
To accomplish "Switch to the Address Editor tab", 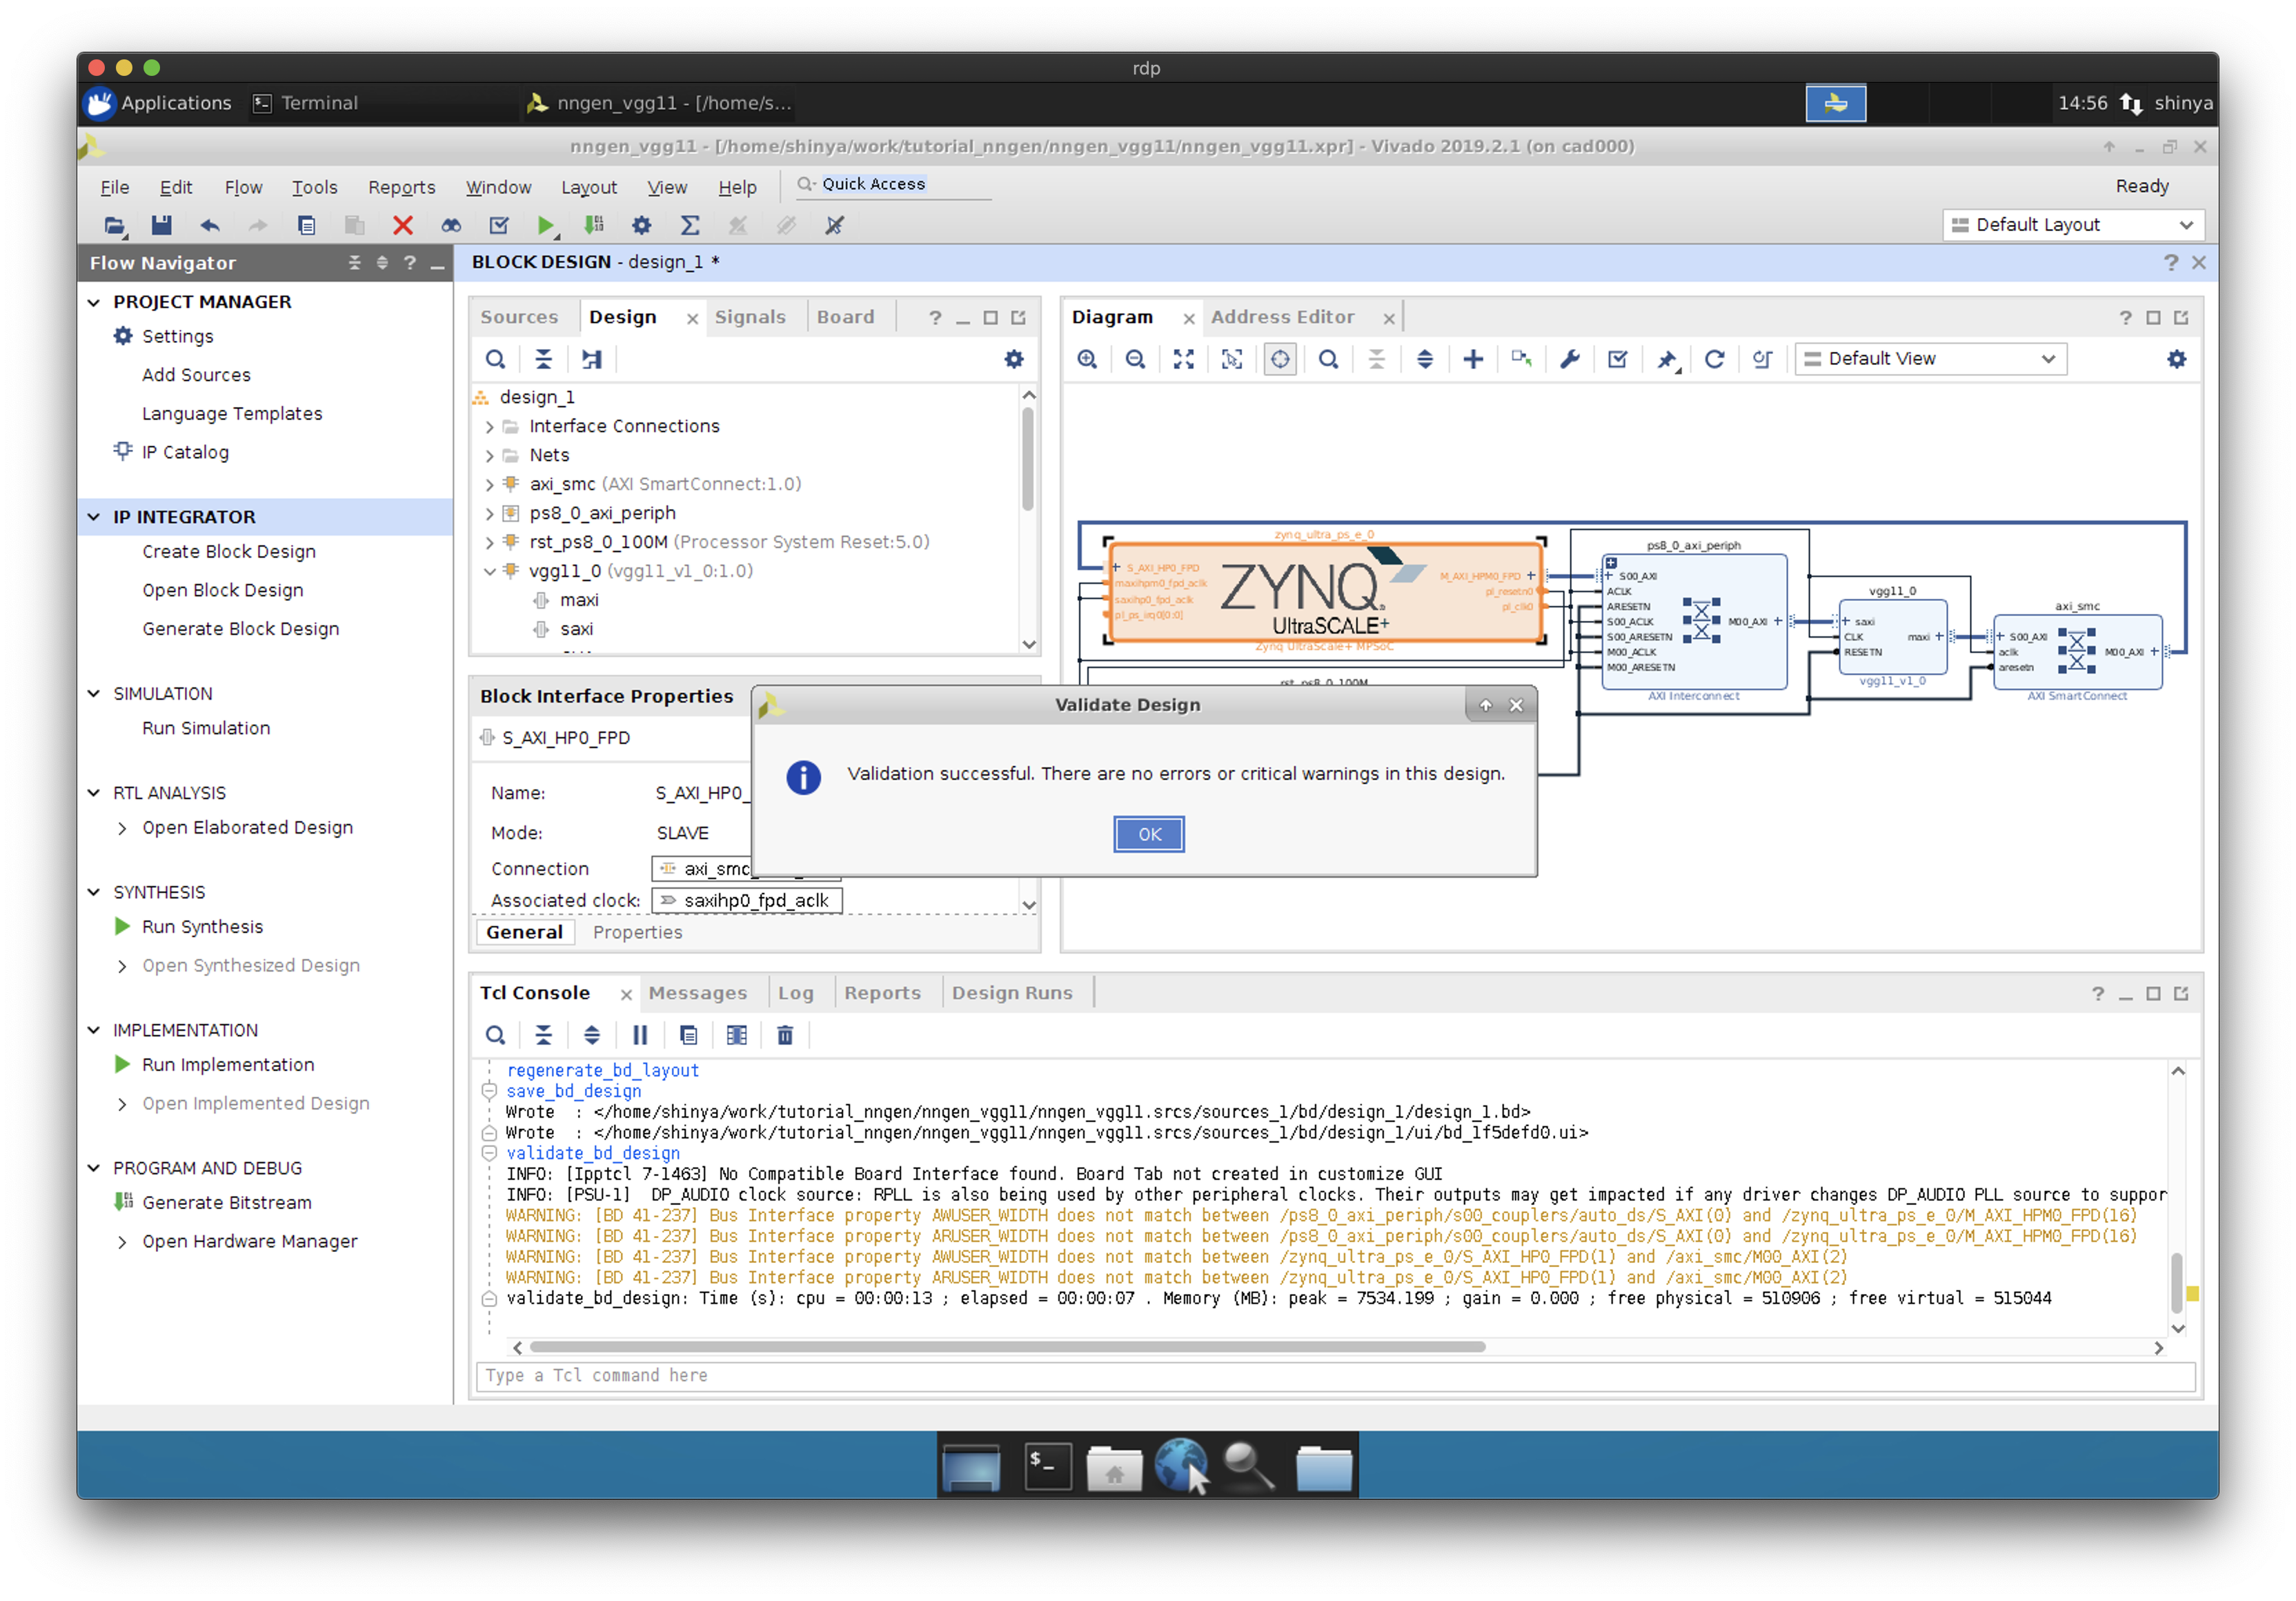I will point(1282,317).
